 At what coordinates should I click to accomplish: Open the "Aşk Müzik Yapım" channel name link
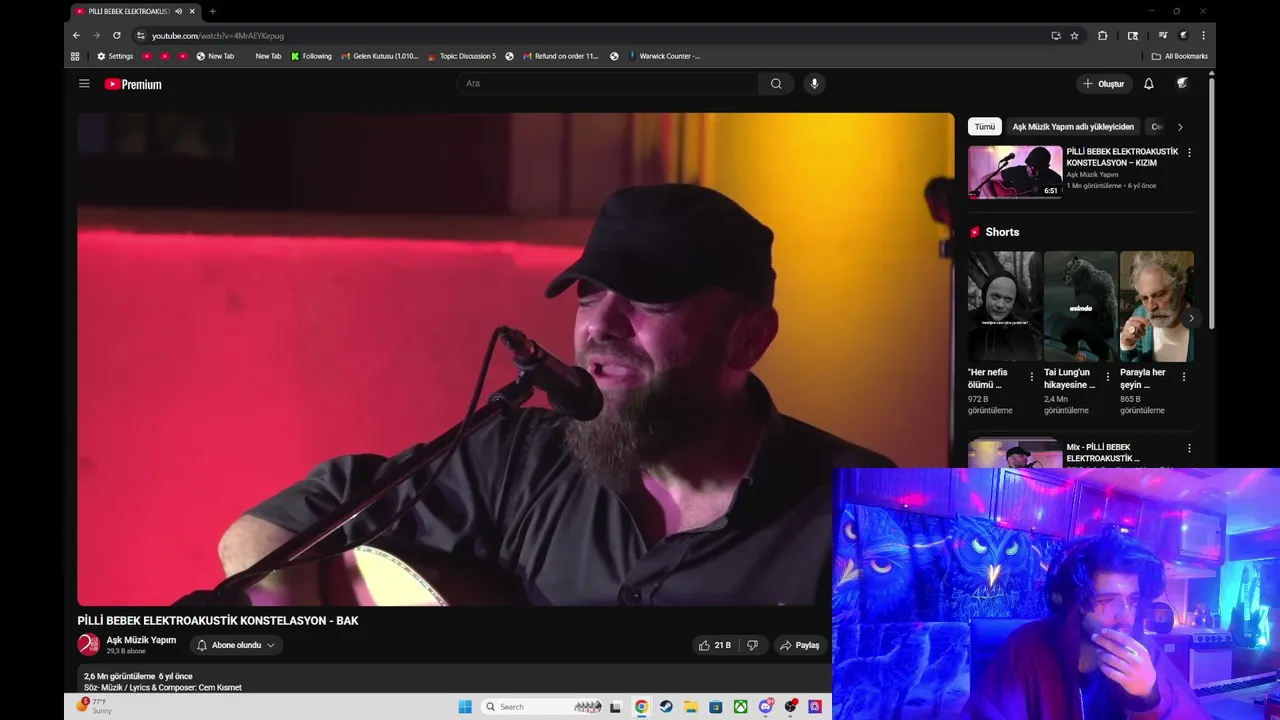141,640
